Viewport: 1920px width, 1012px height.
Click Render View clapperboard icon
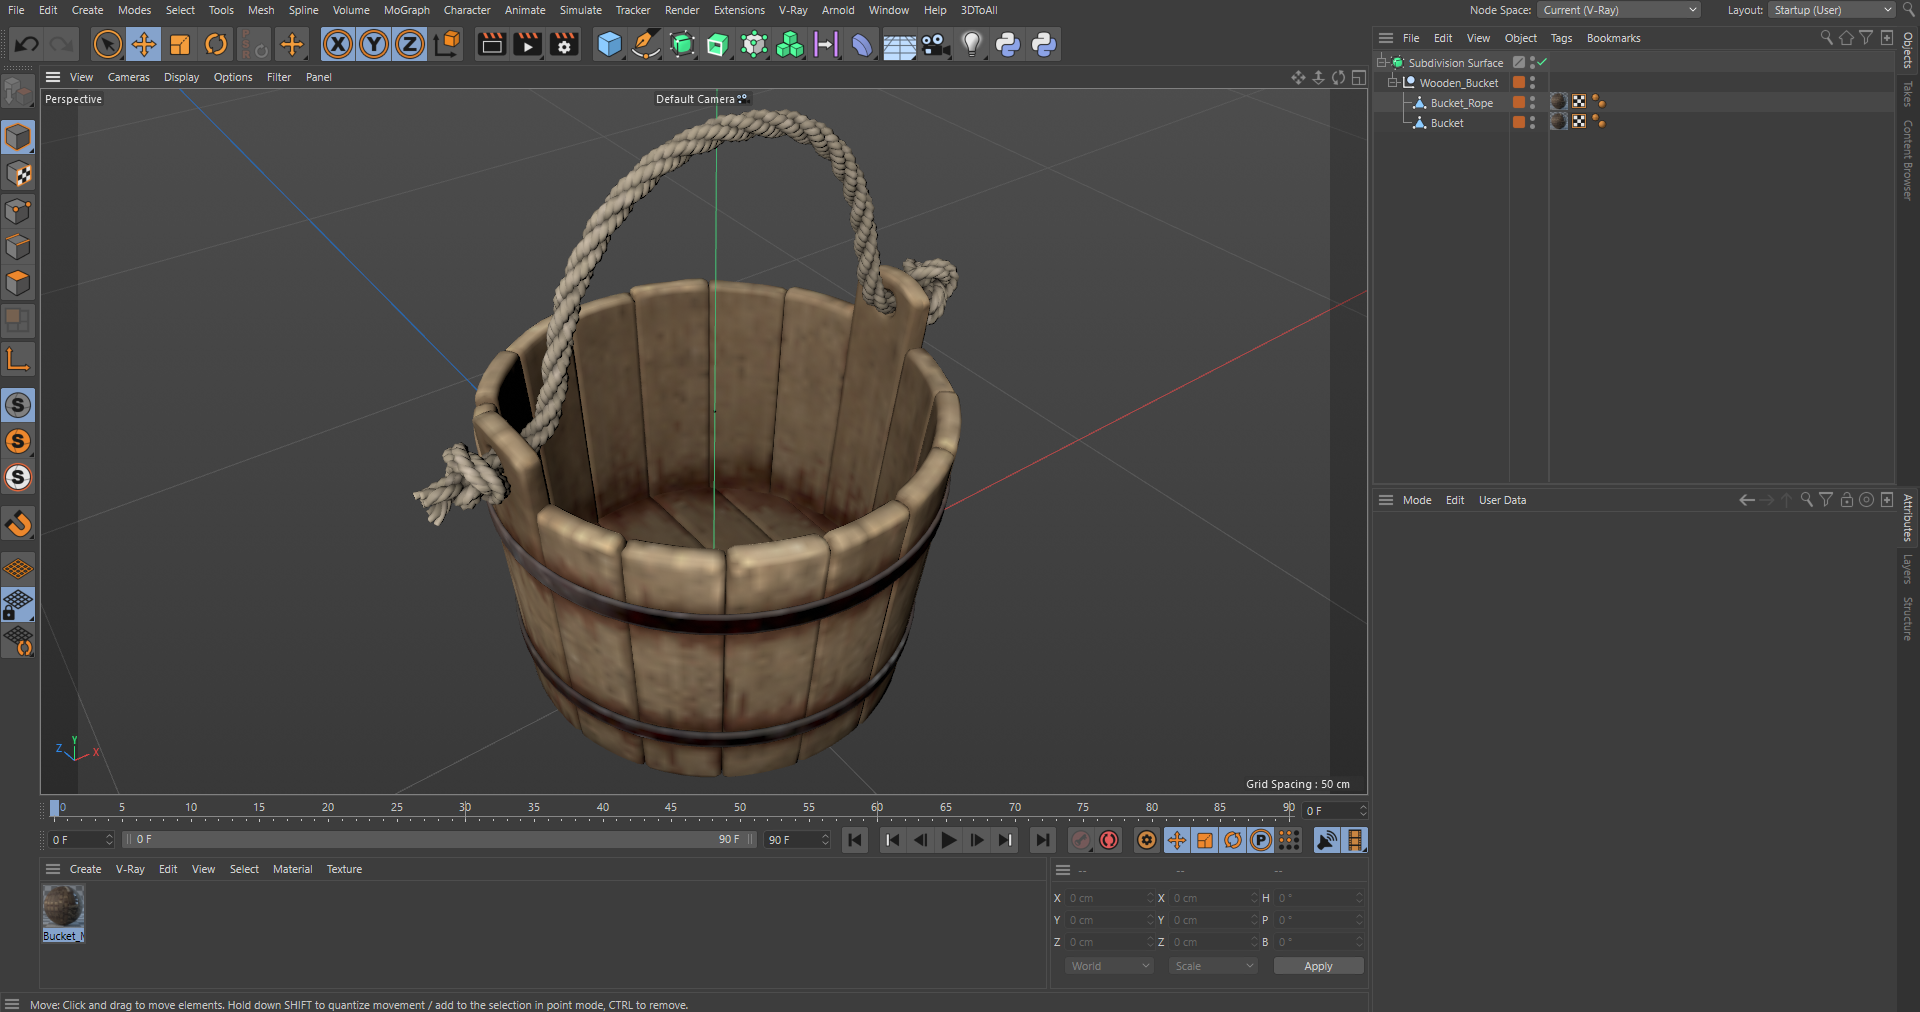[x=491, y=44]
